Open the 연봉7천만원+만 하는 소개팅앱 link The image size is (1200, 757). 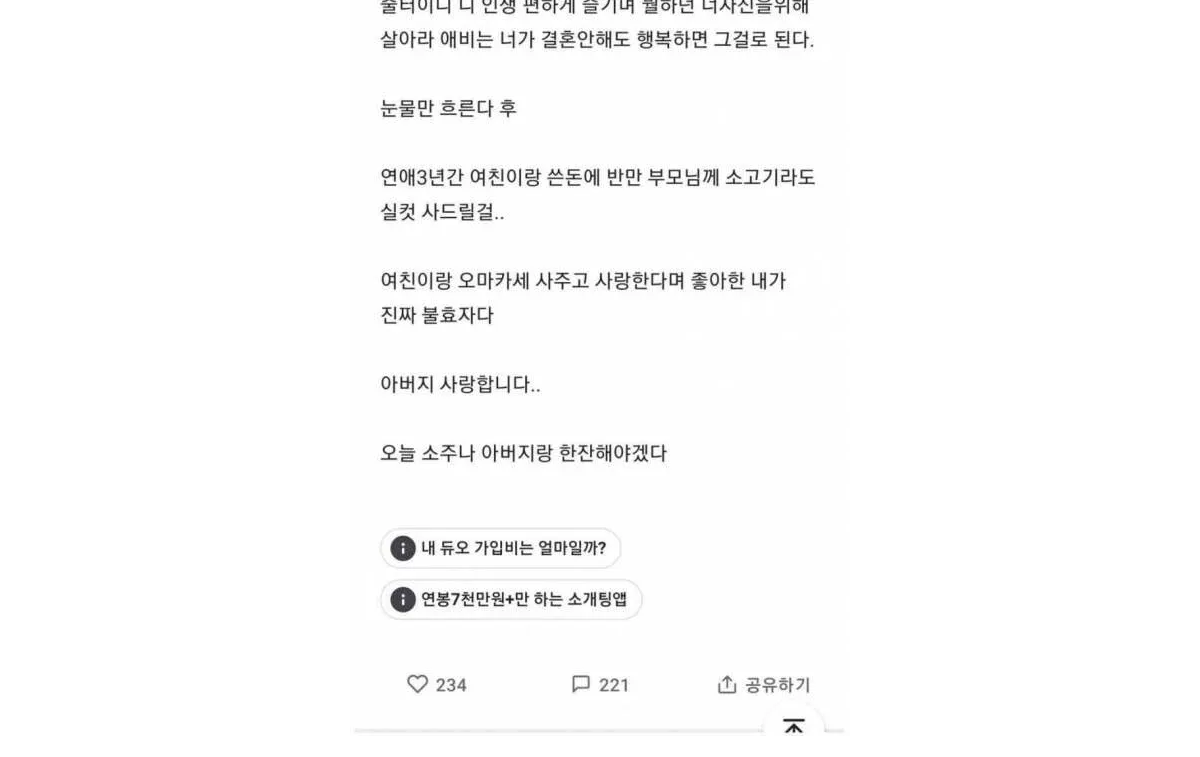coord(511,600)
